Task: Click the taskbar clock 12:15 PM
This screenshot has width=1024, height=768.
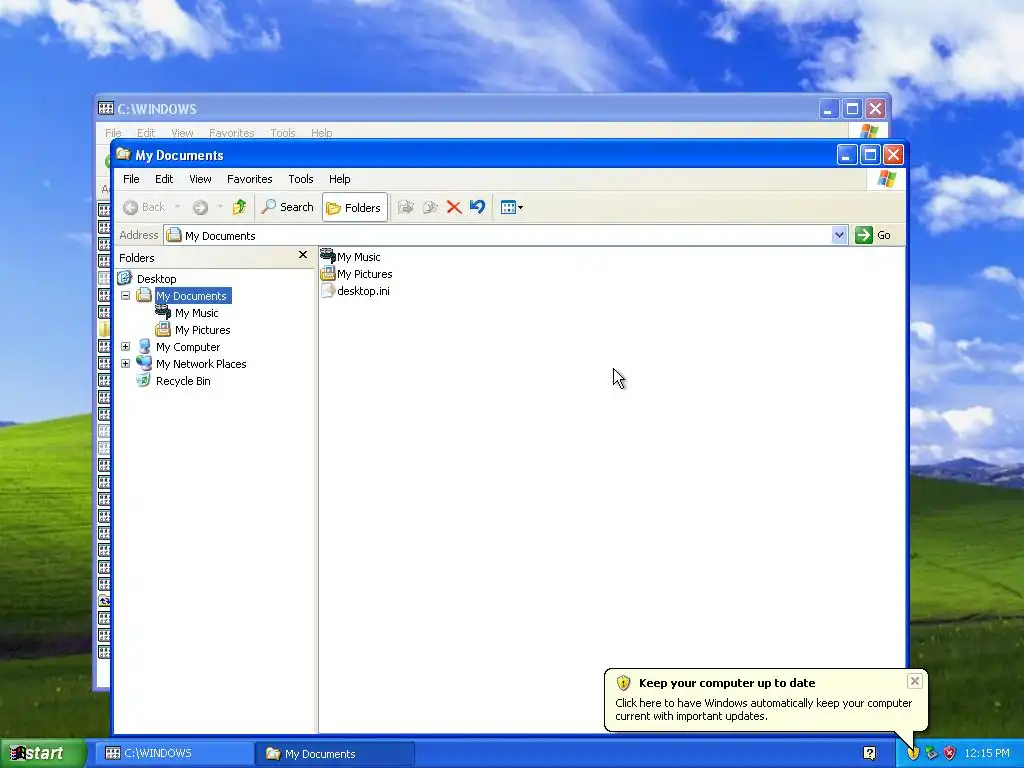Action: (x=987, y=753)
